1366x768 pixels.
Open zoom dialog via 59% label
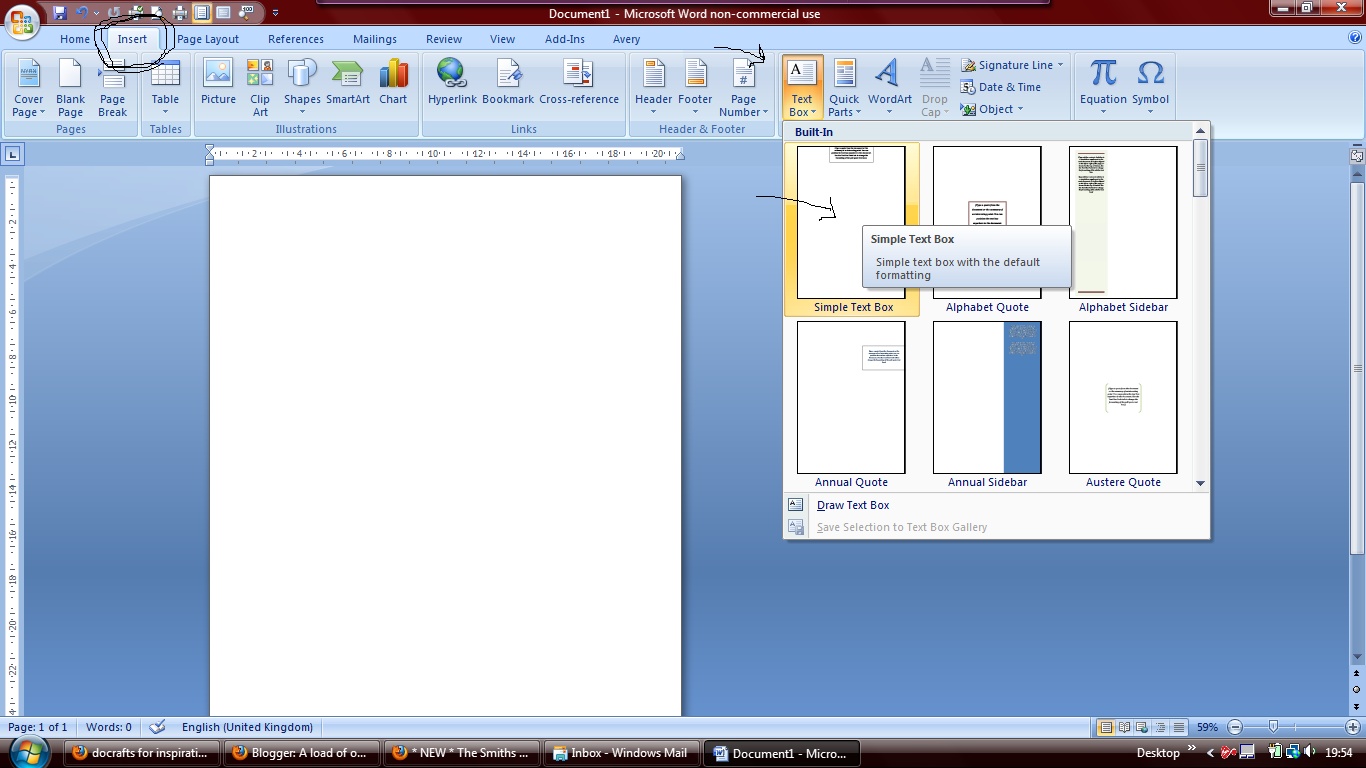(x=1207, y=727)
